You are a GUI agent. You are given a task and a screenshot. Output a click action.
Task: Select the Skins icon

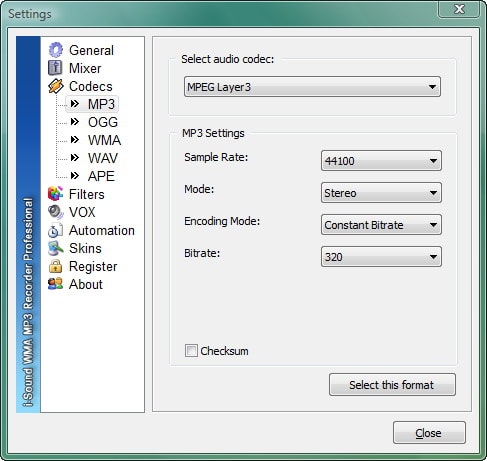point(55,248)
